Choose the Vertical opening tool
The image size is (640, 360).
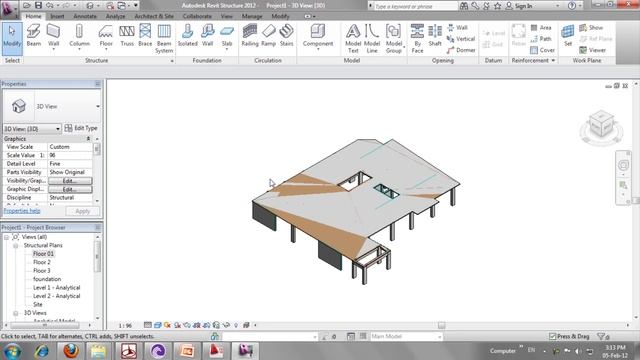click(461, 39)
